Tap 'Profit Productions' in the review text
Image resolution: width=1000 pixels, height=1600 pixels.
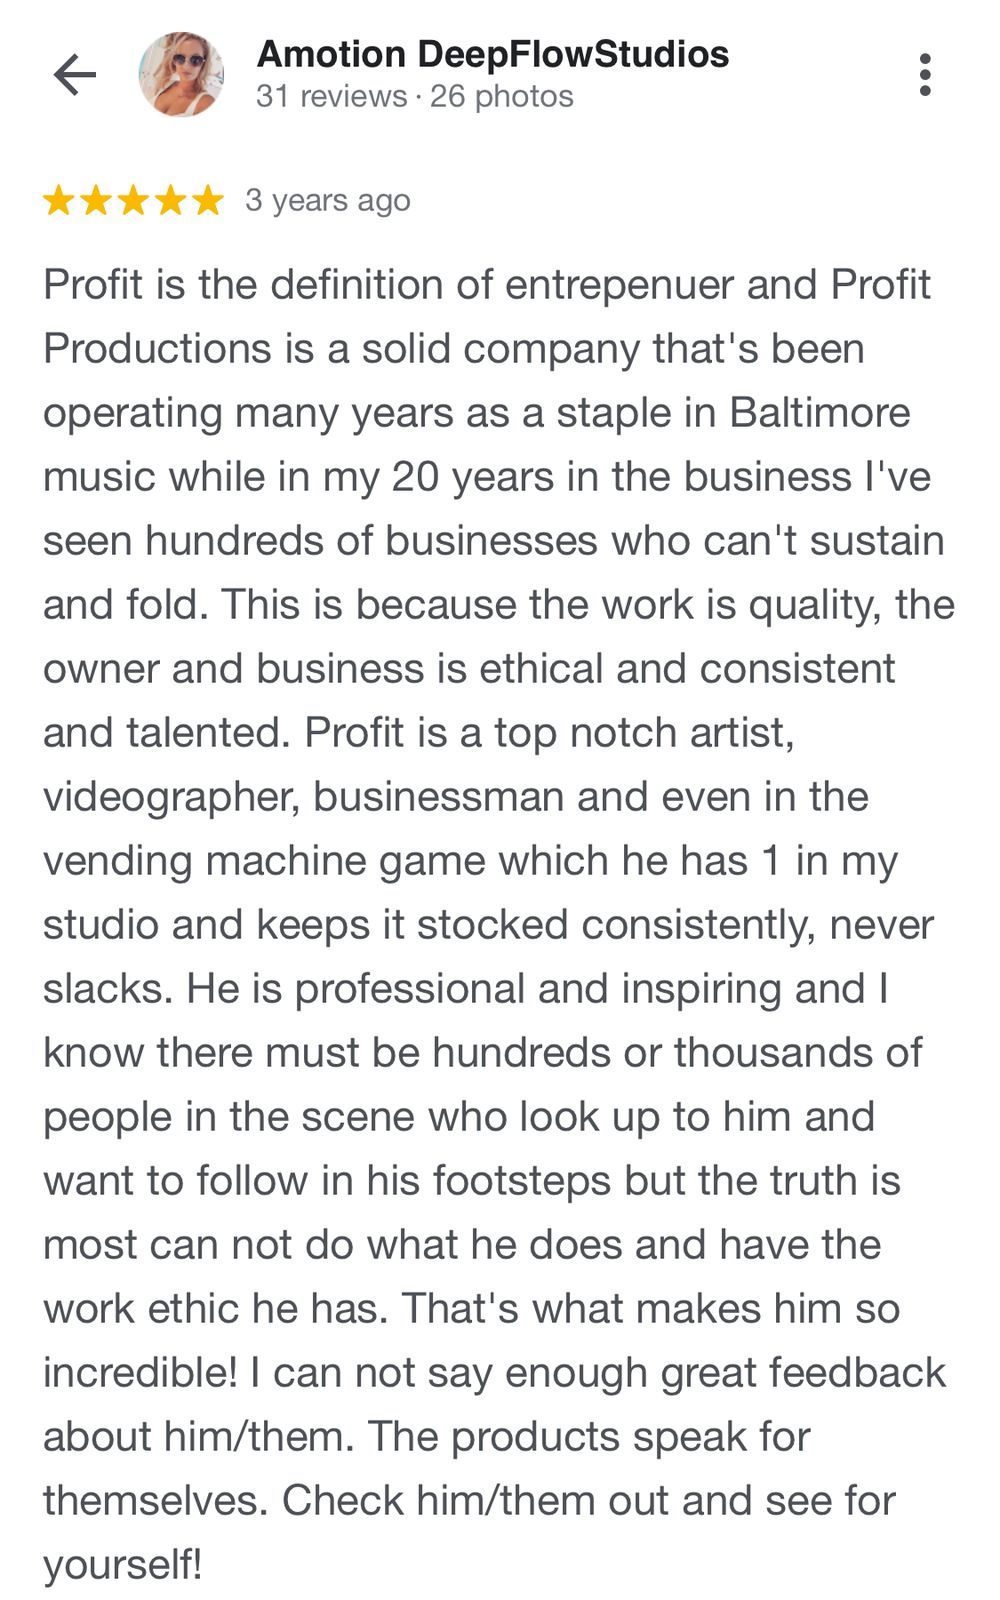click(158, 349)
